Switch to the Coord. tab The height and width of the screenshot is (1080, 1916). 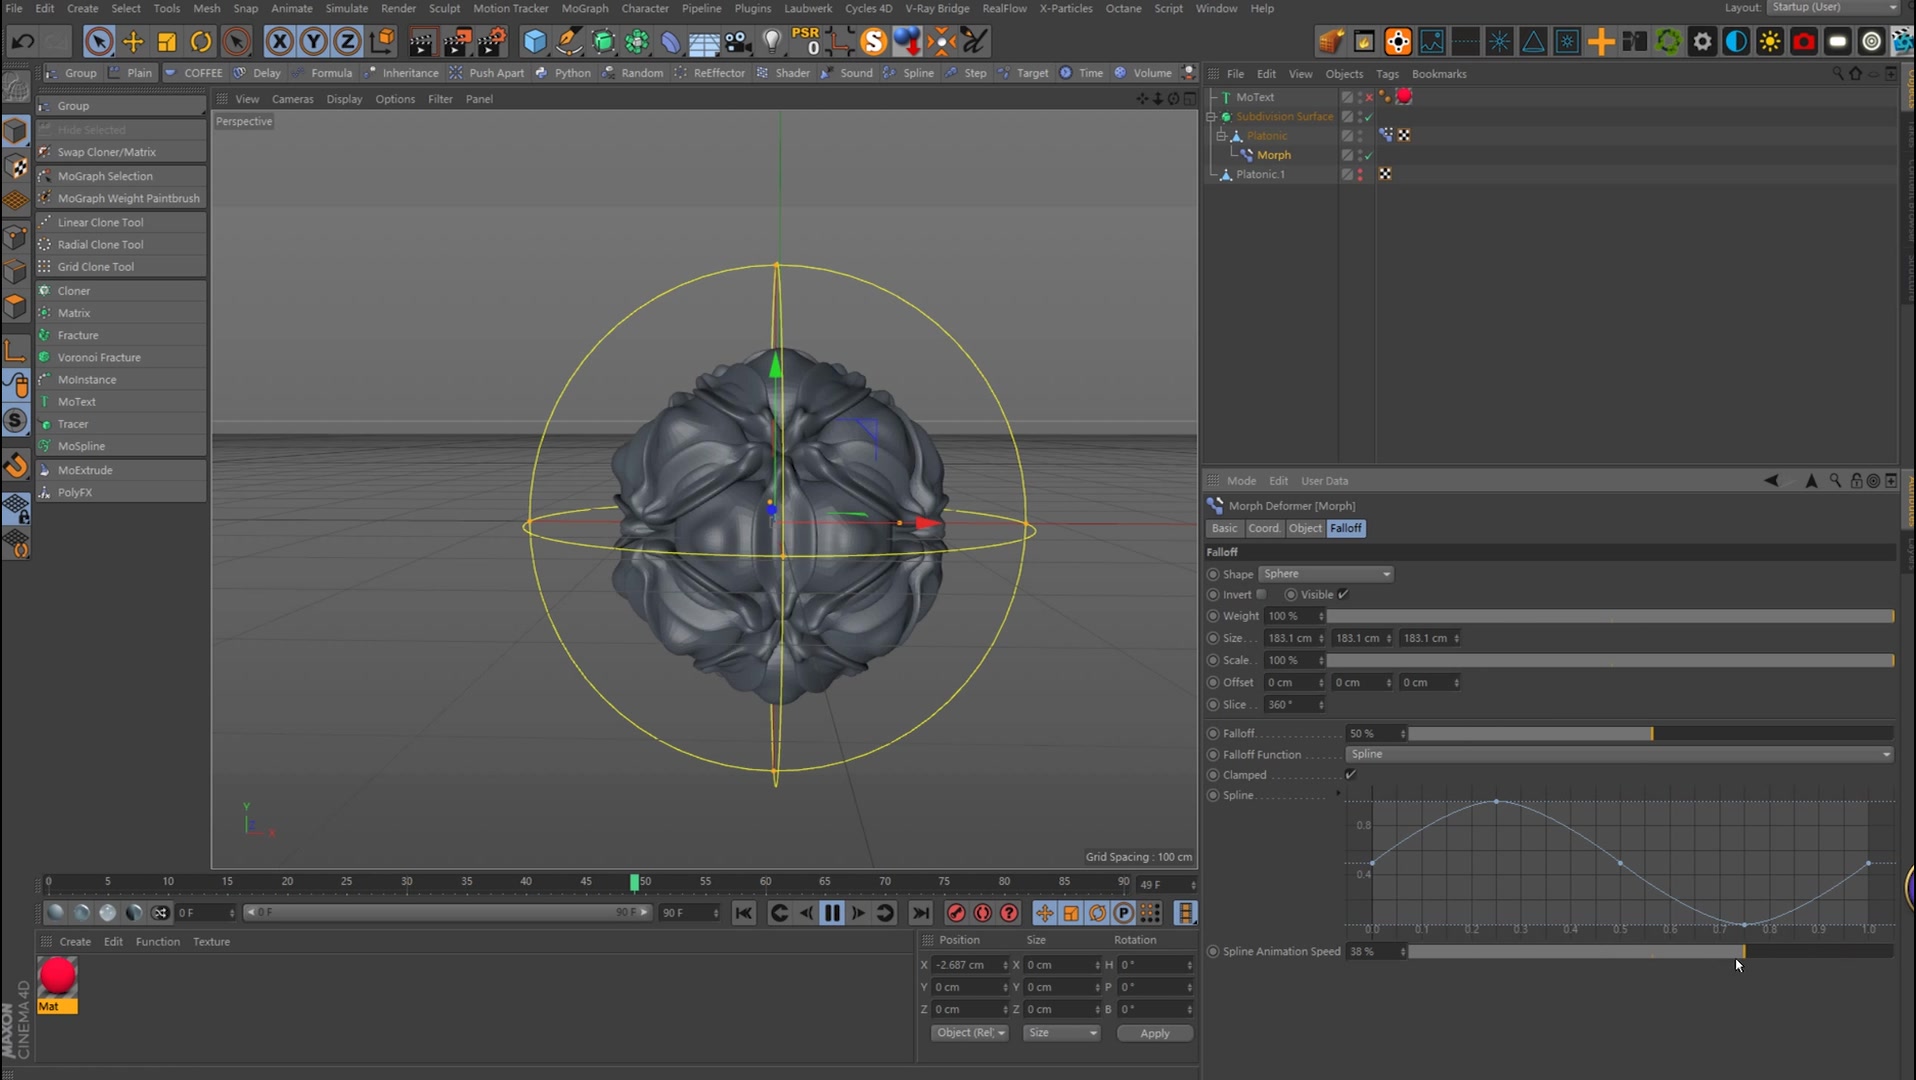point(1264,528)
